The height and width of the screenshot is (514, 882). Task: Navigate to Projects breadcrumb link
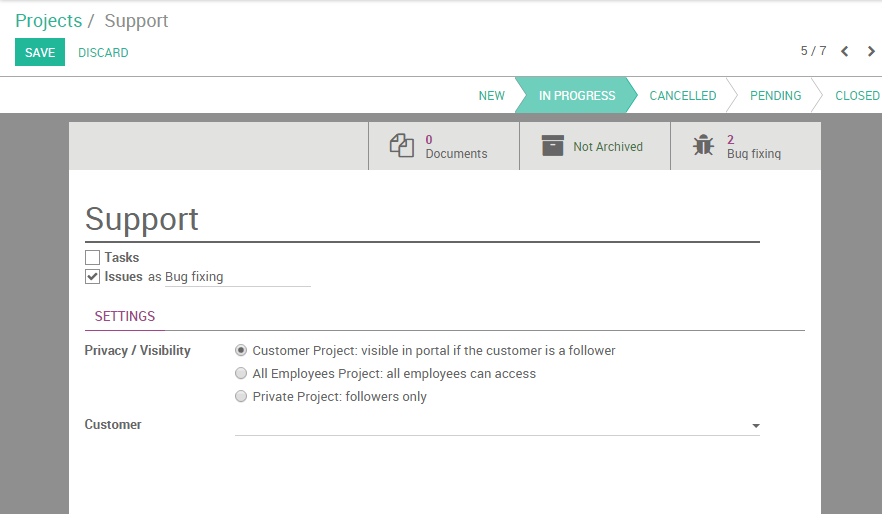coord(48,21)
